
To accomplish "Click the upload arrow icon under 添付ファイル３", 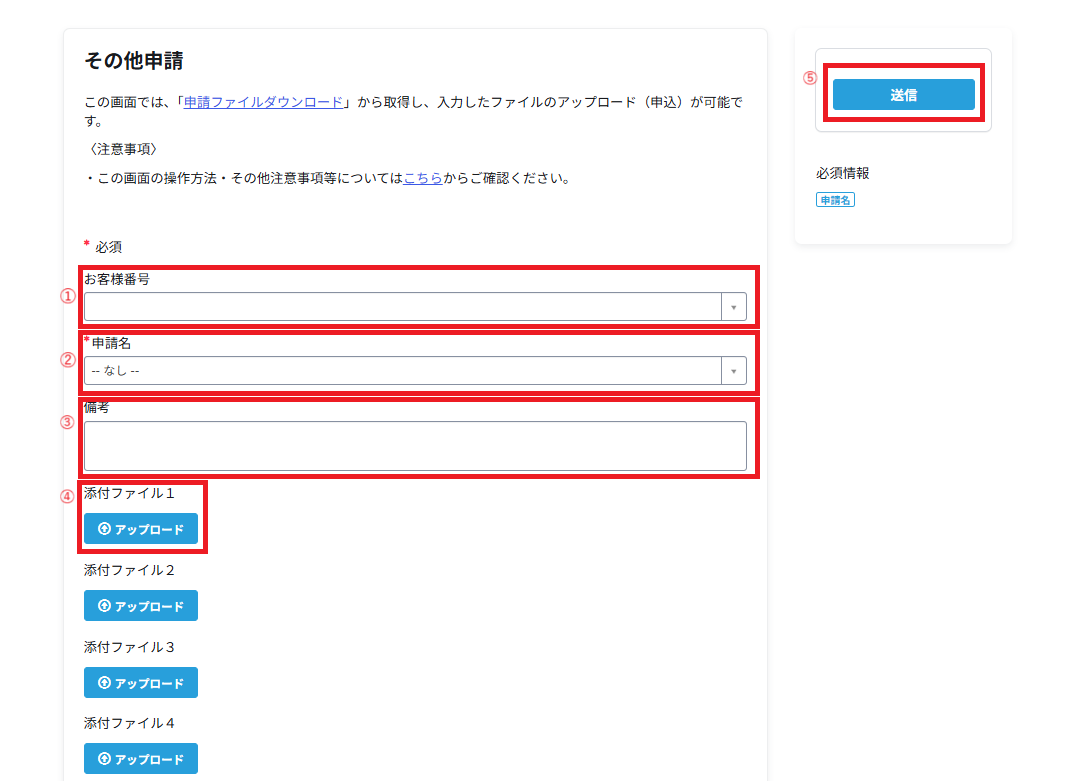I will click(104, 683).
